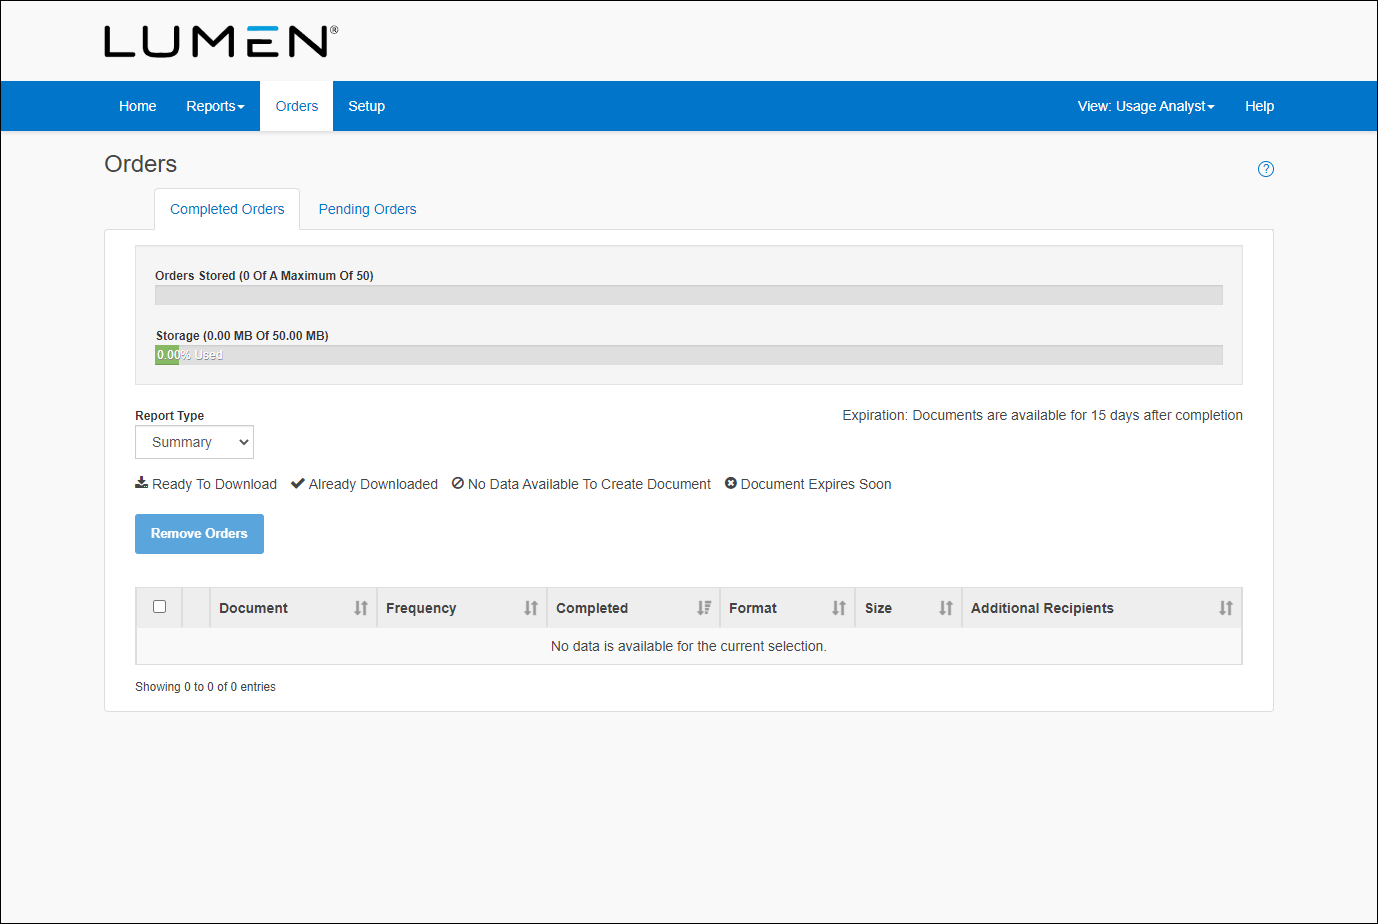
Task: Click the Size column sort icon
Action: pos(946,608)
